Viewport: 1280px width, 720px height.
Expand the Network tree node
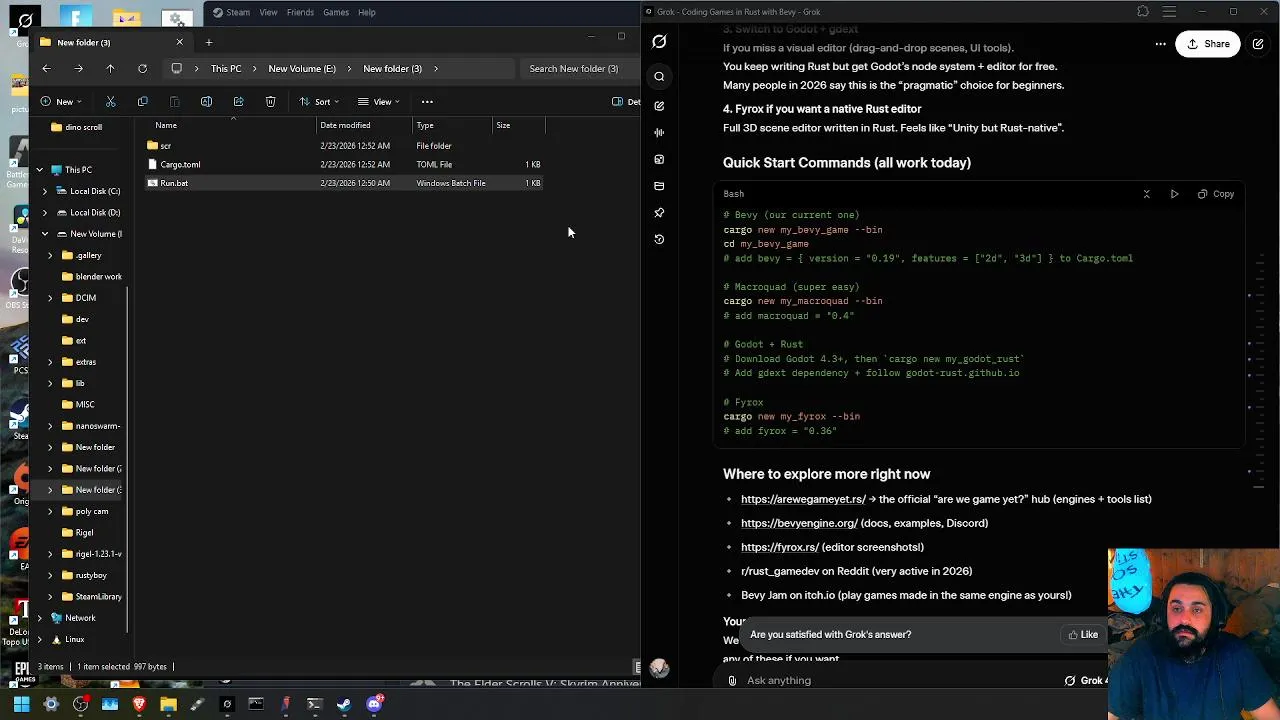pyautogui.click(x=39, y=618)
